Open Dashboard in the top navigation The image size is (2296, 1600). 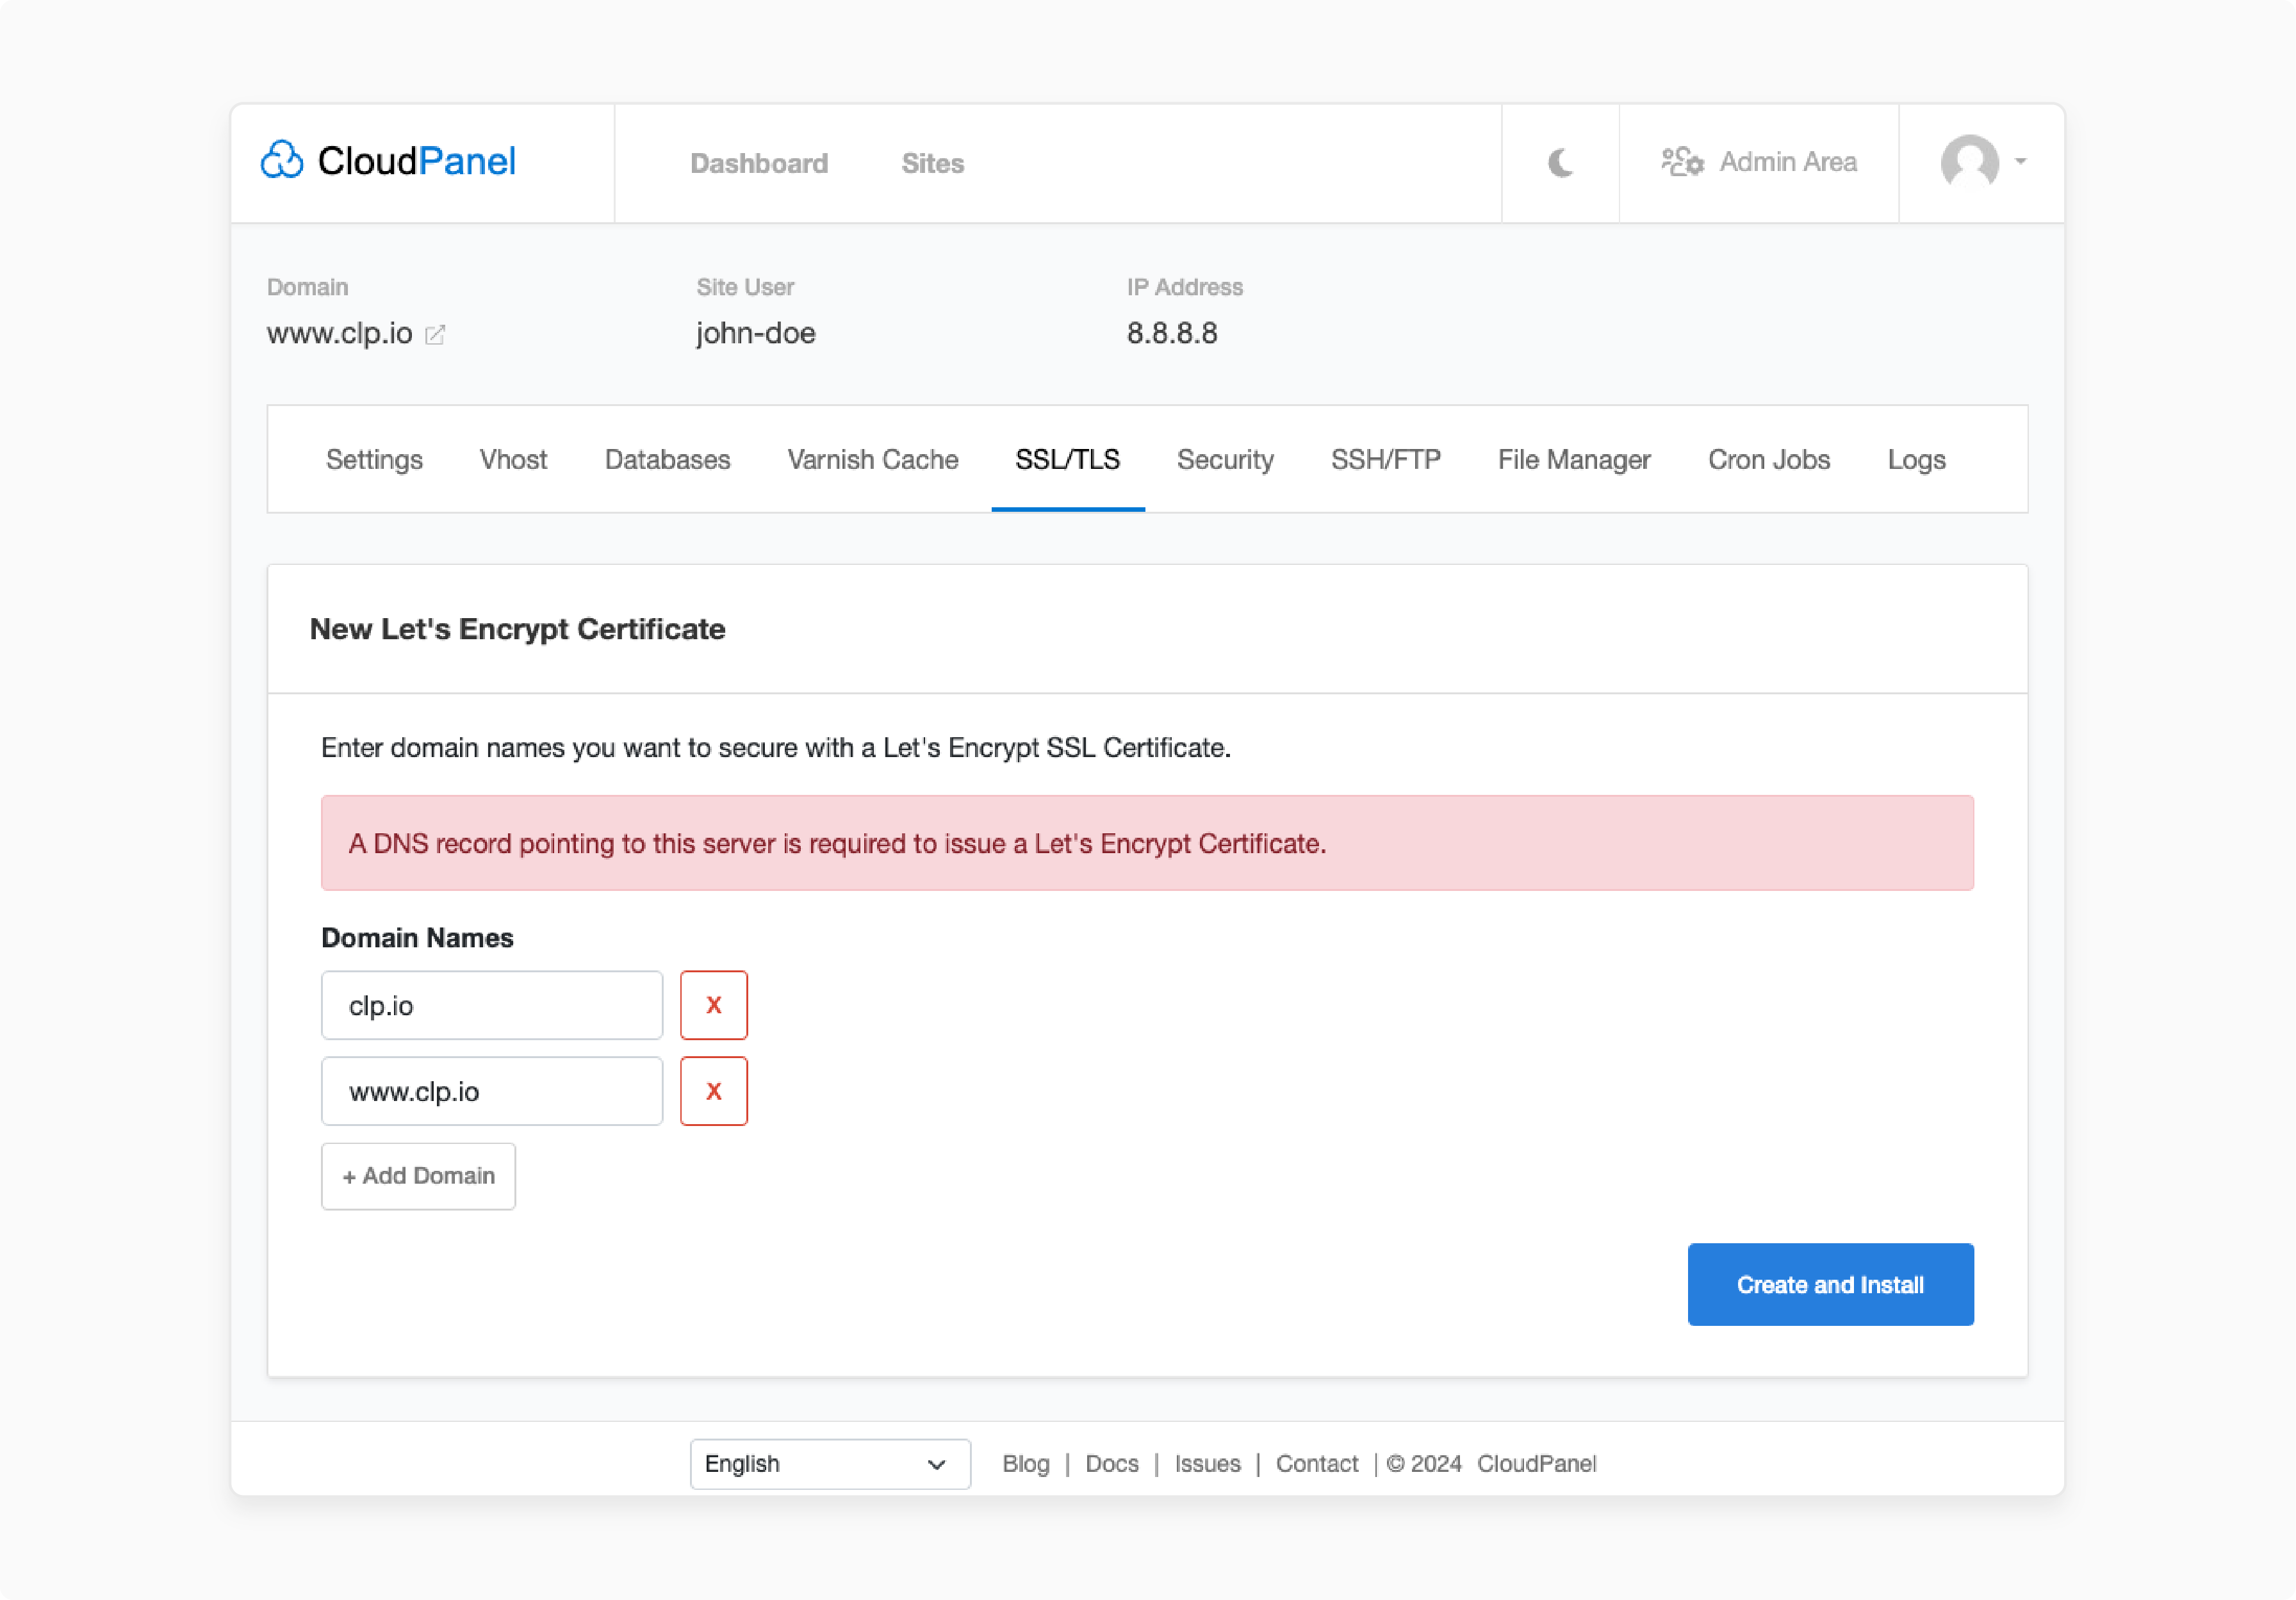pos(759,164)
